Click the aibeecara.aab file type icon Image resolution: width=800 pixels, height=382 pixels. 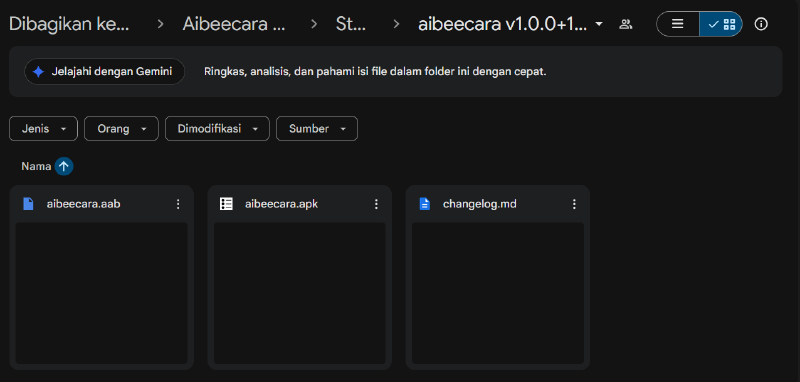tap(28, 204)
